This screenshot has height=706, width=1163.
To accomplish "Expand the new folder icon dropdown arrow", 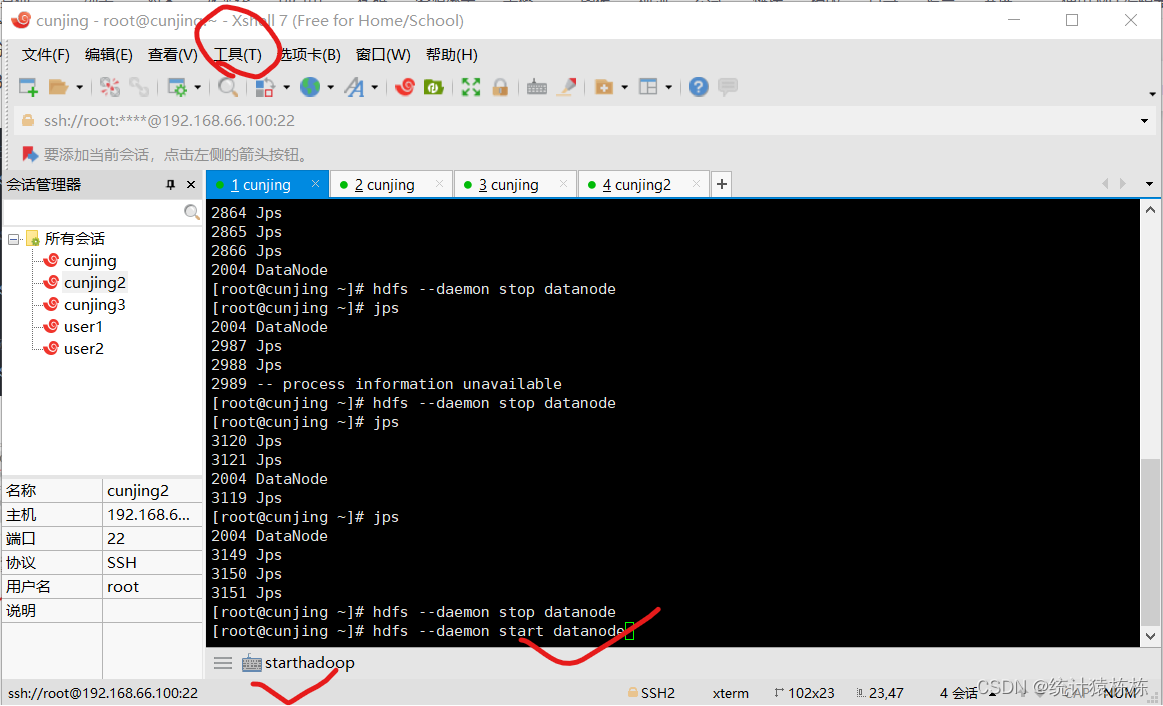I will coord(625,88).
